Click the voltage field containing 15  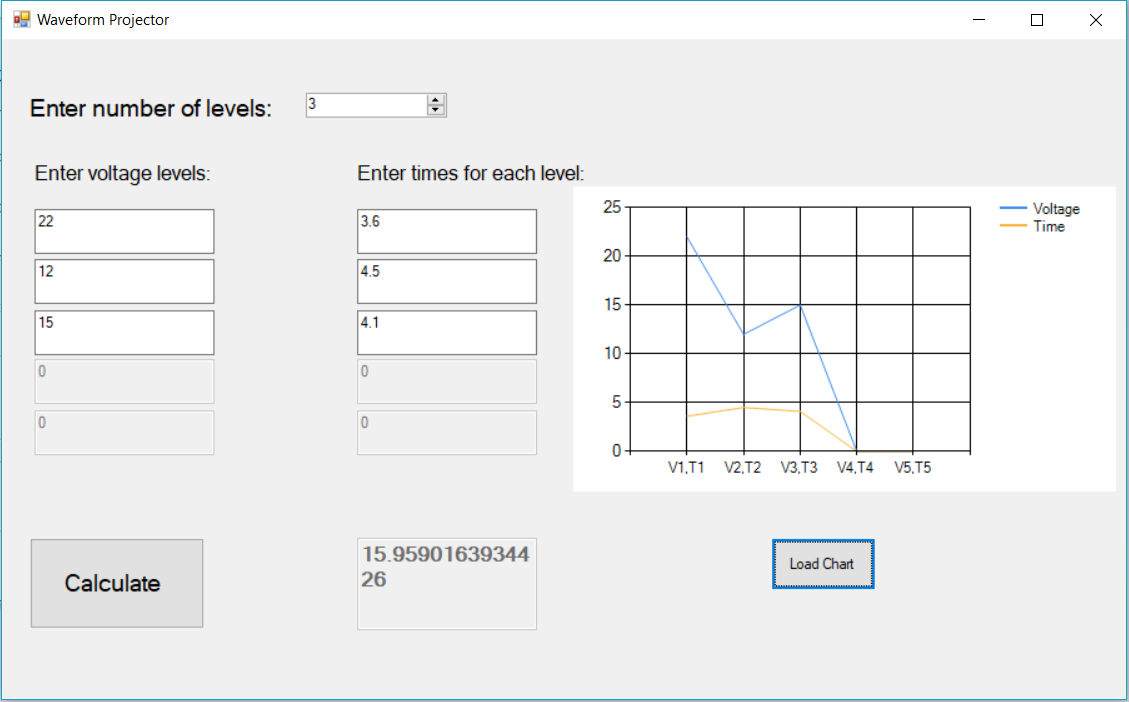tap(123, 332)
